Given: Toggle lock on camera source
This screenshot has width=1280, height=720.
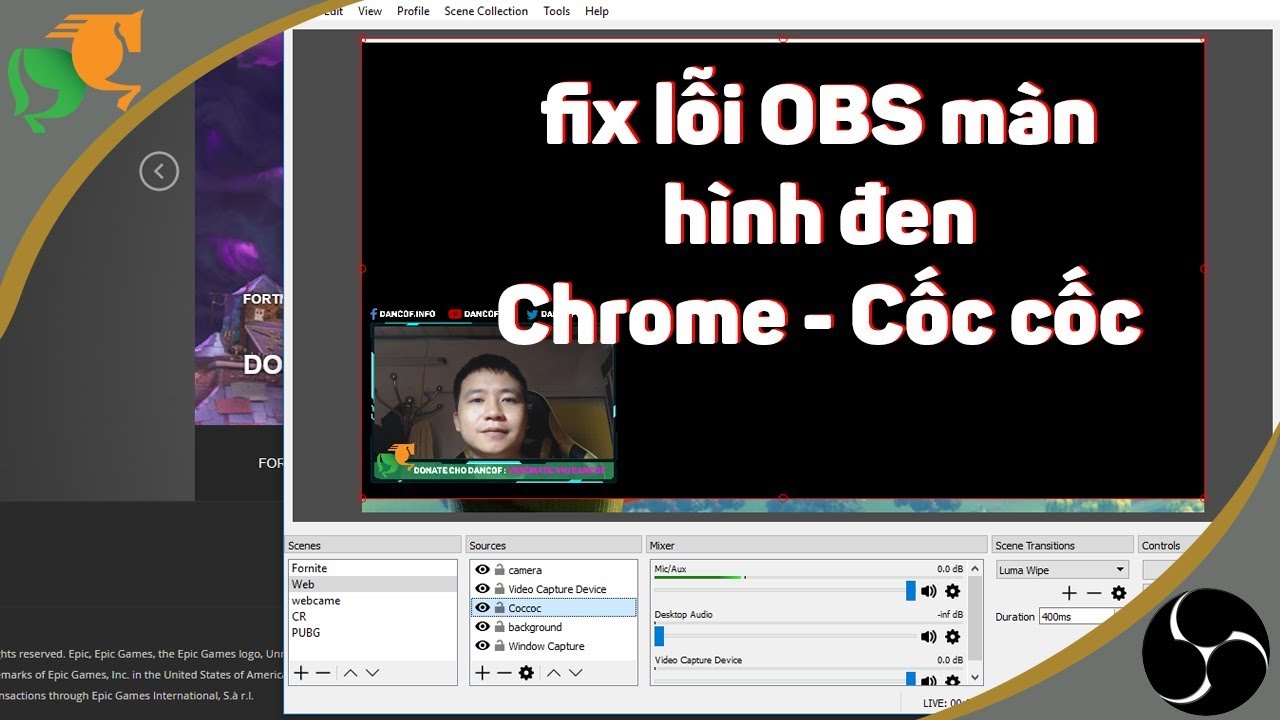Looking at the screenshot, I should (x=499, y=570).
